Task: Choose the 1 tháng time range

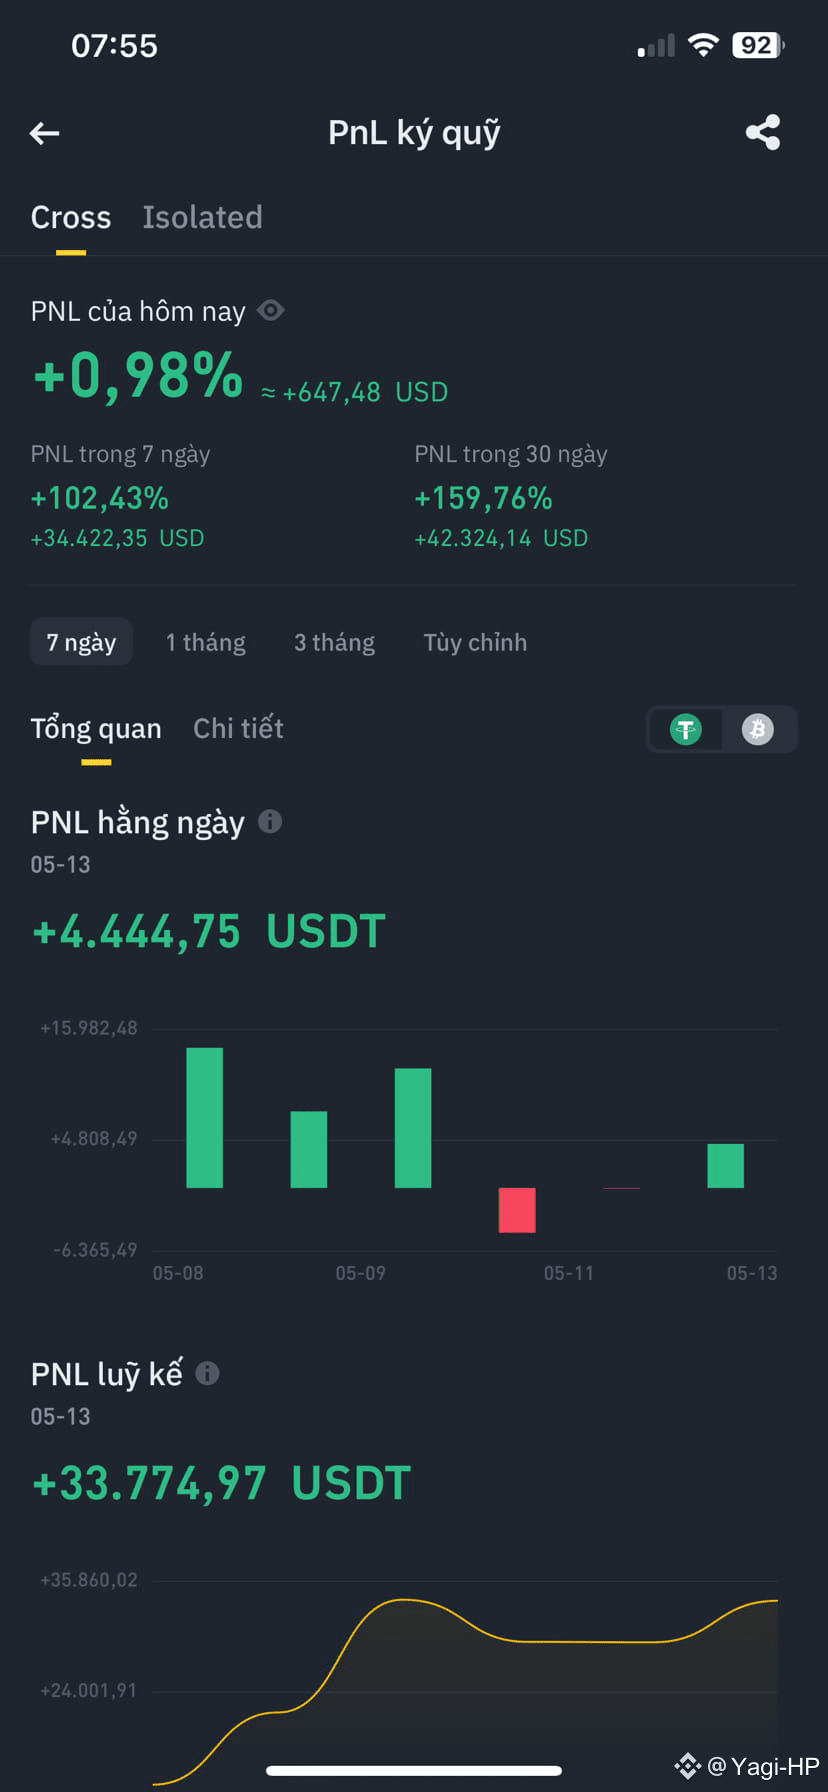Action: 206,642
